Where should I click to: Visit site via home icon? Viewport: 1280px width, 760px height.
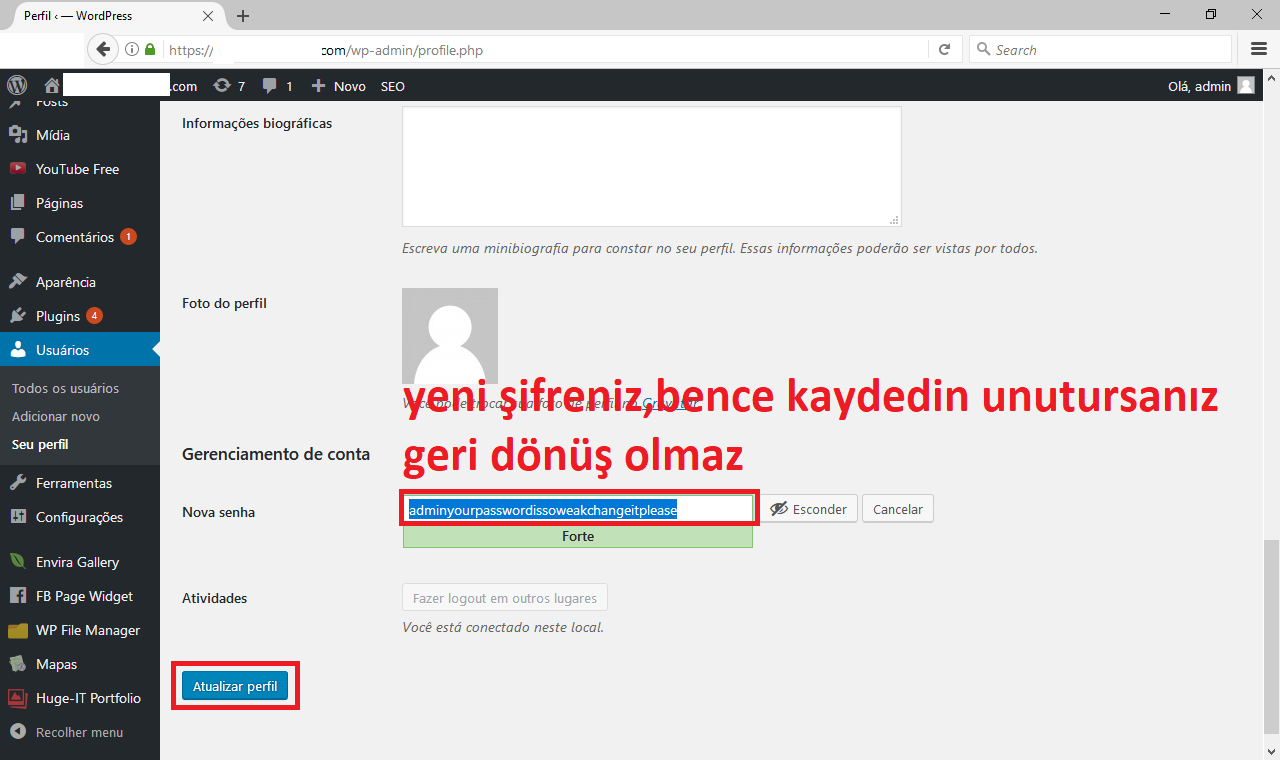coord(52,86)
